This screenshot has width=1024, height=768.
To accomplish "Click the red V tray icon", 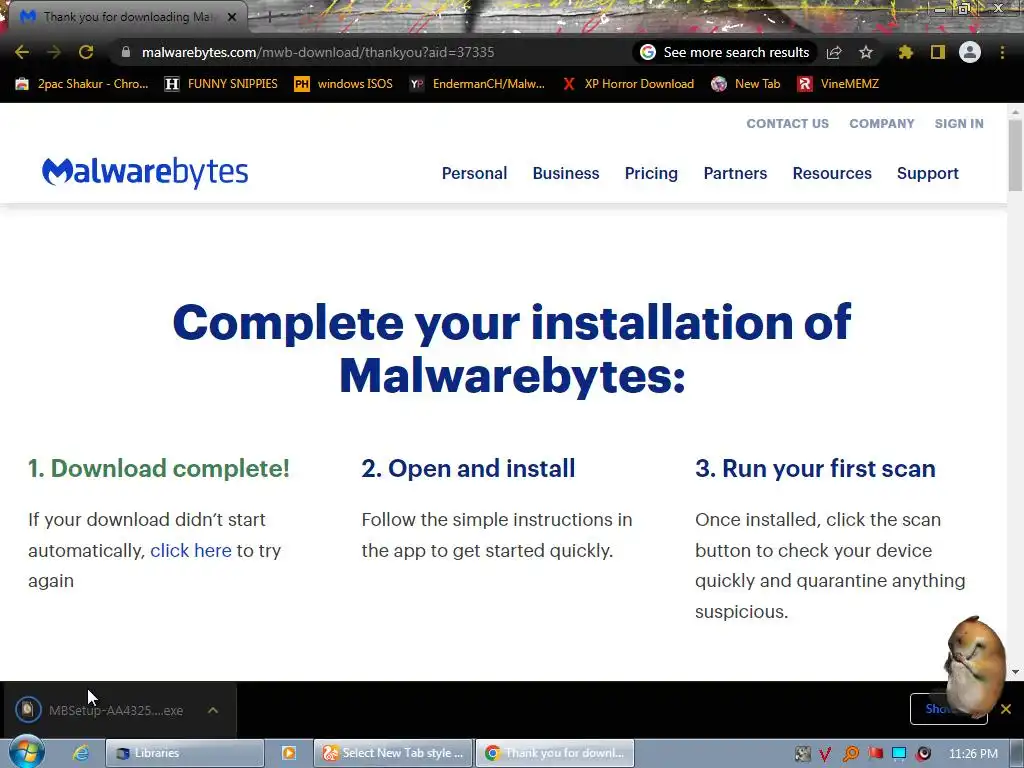I will point(825,754).
